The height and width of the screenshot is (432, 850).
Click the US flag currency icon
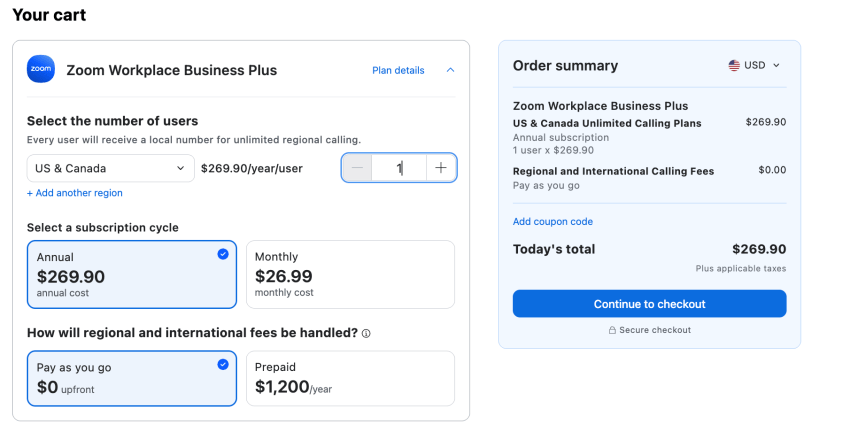coord(734,65)
